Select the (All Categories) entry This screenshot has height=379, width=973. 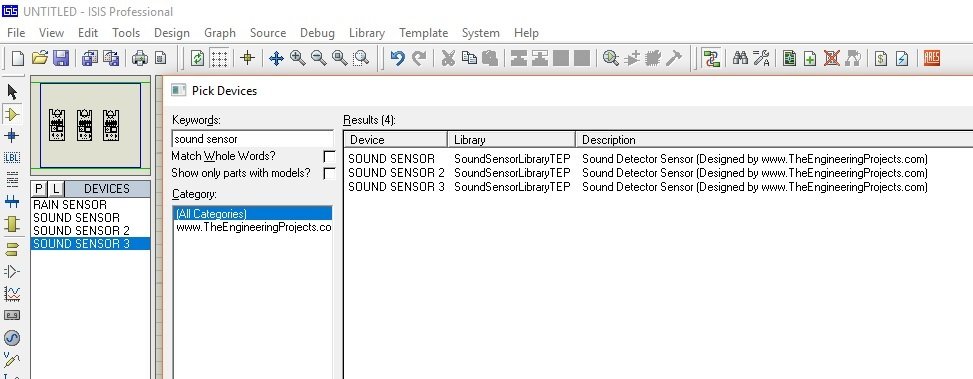tap(253, 213)
